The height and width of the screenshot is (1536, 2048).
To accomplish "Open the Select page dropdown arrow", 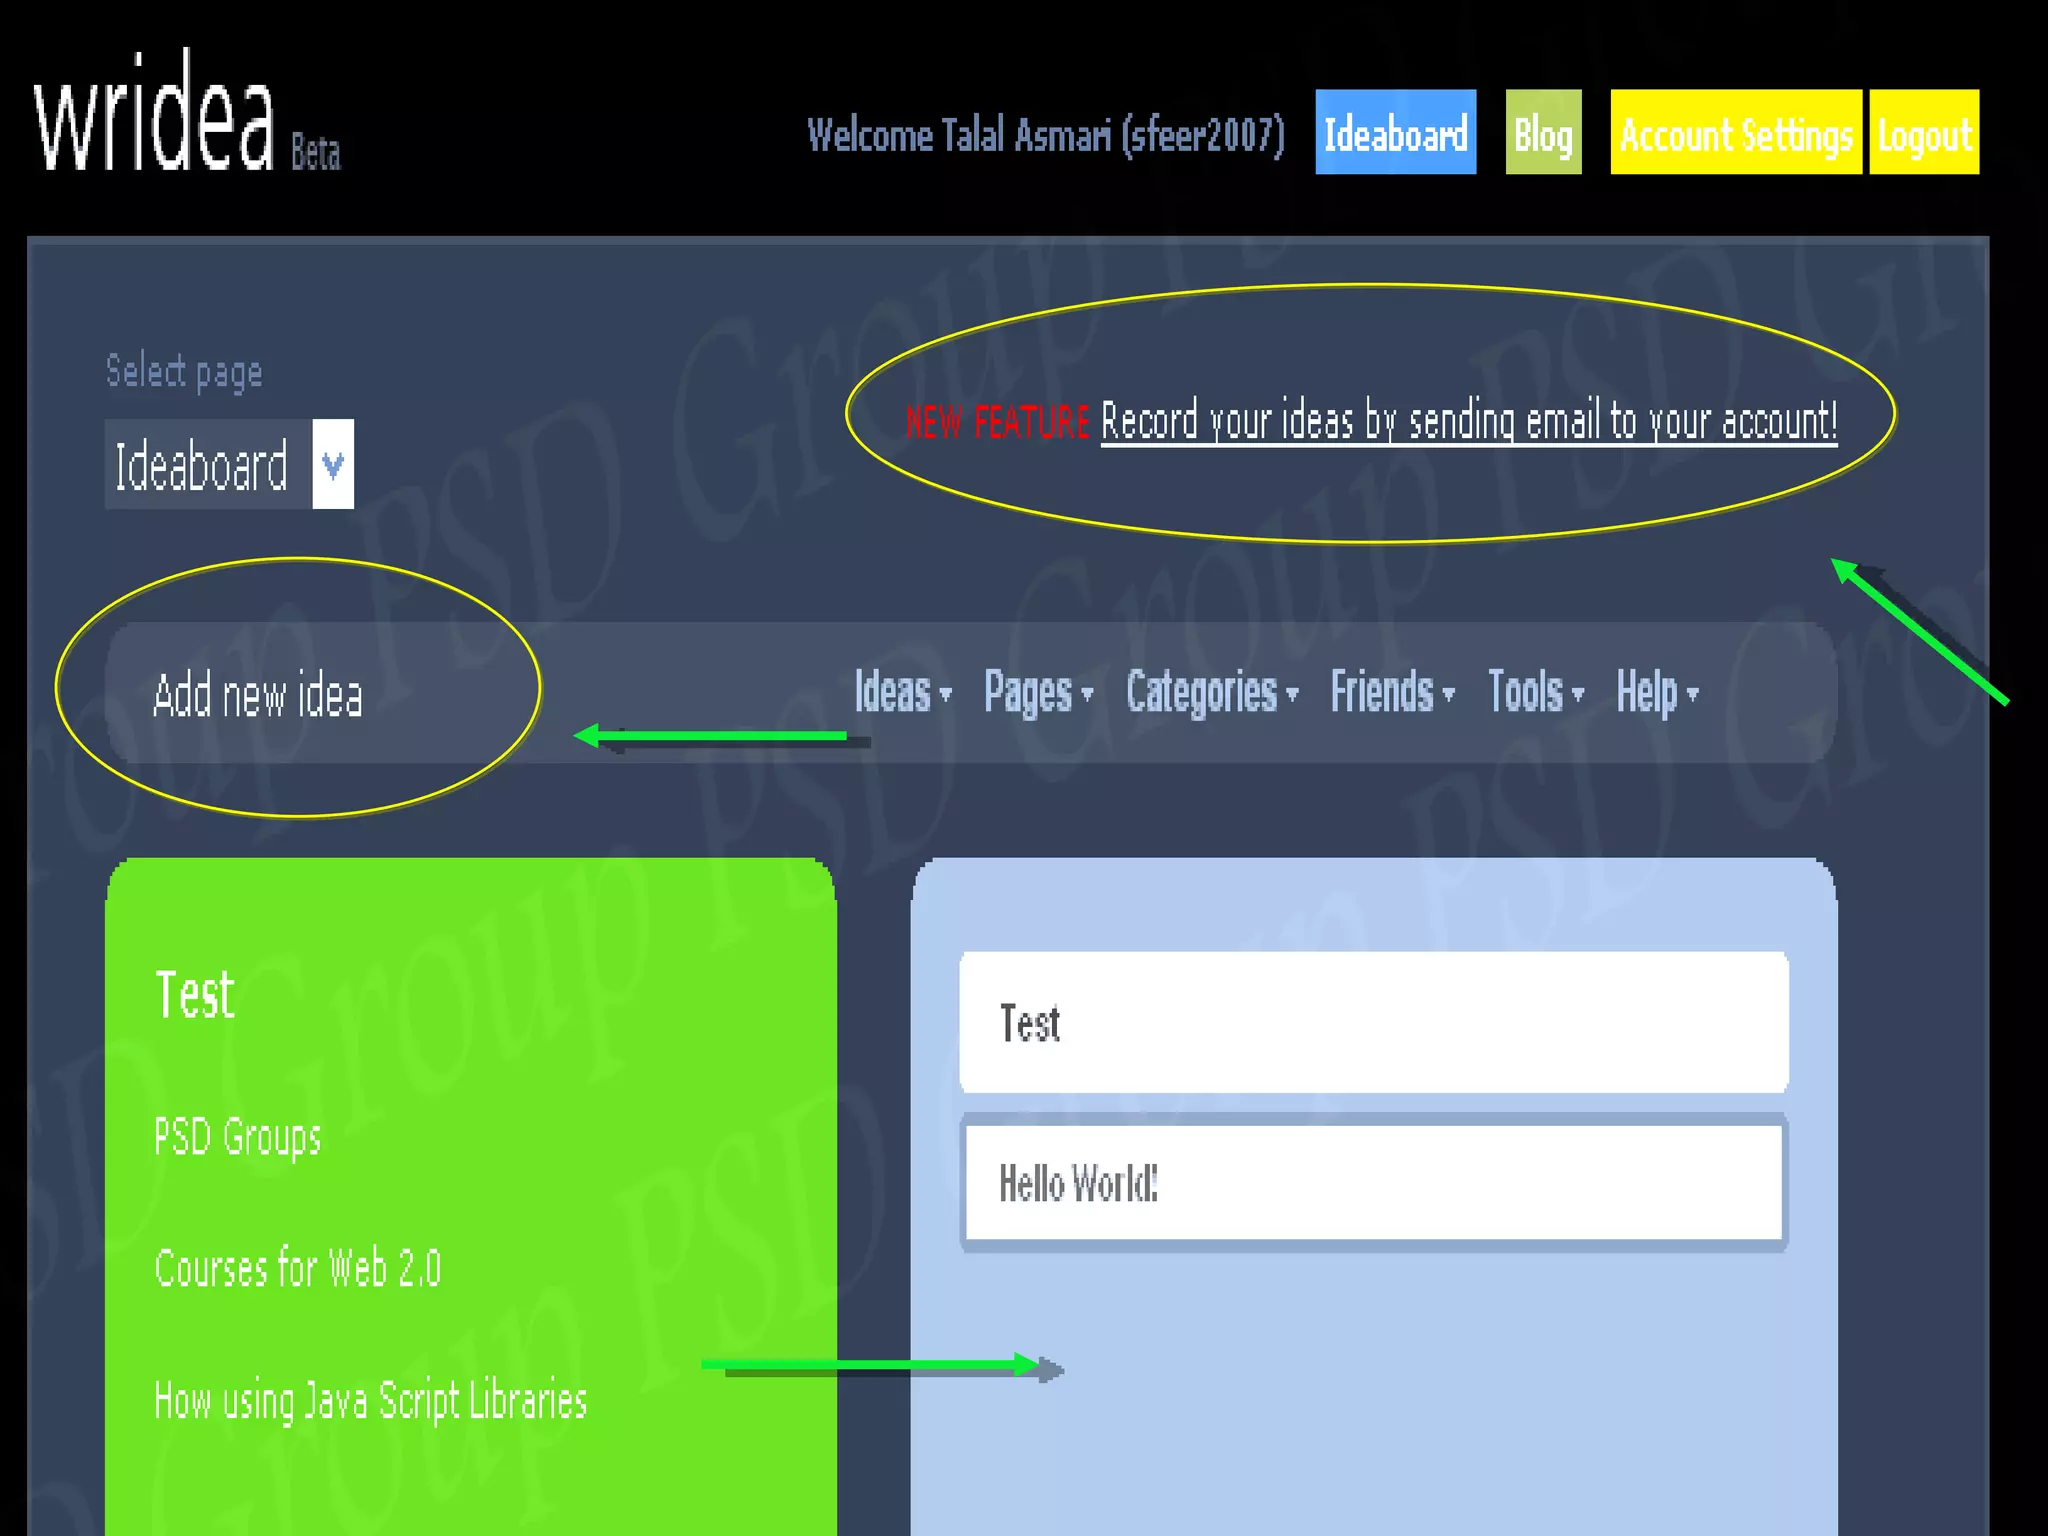I will (333, 464).
